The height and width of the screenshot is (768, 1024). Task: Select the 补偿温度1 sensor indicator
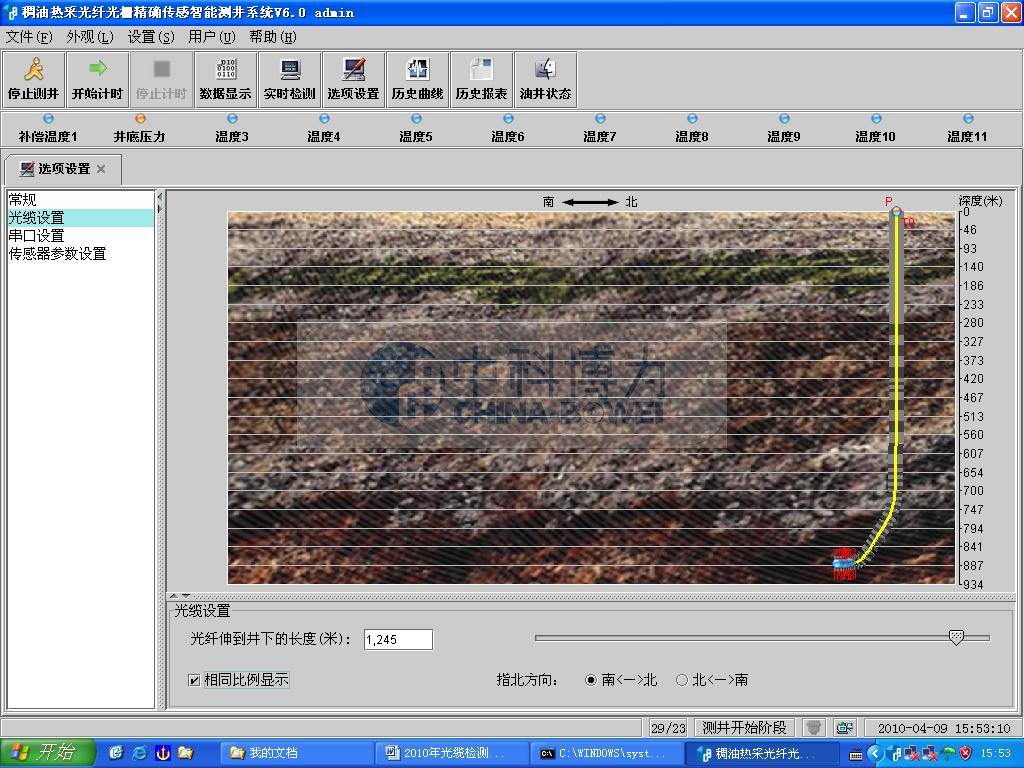point(48,129)
